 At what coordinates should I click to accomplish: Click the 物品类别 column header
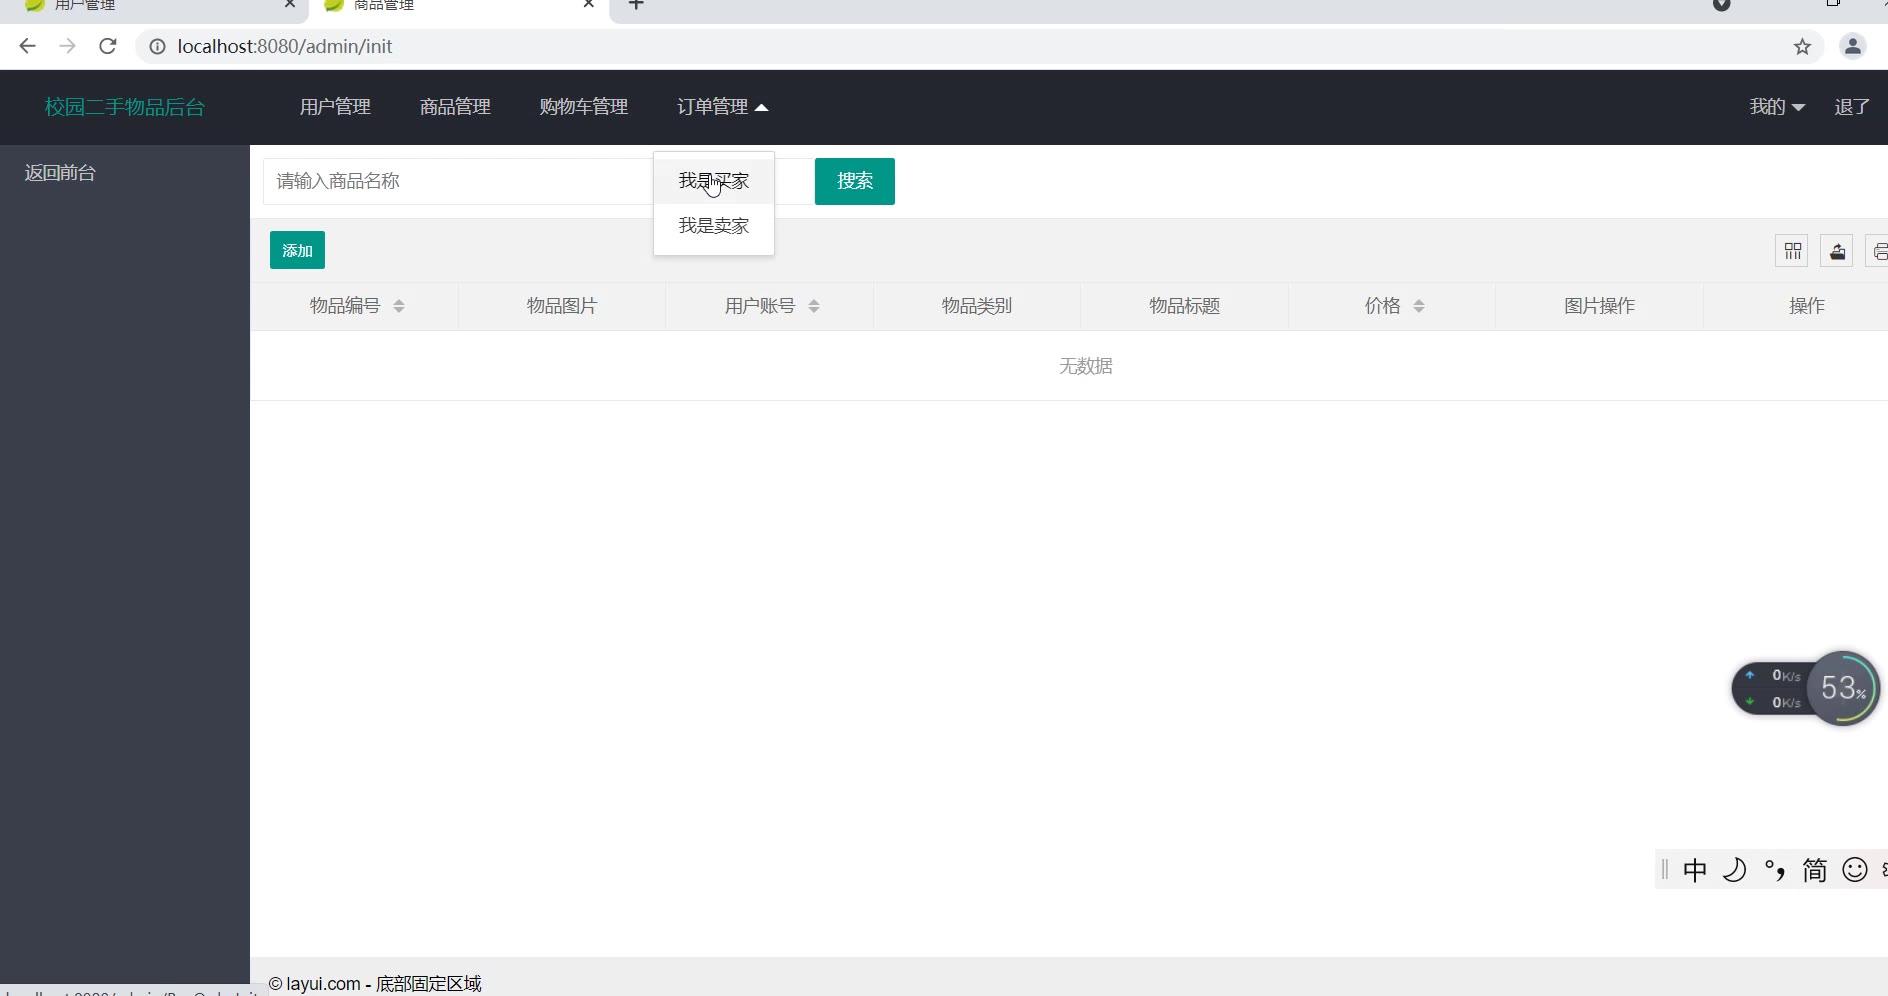pyautogui.click(x=977, y=306)
